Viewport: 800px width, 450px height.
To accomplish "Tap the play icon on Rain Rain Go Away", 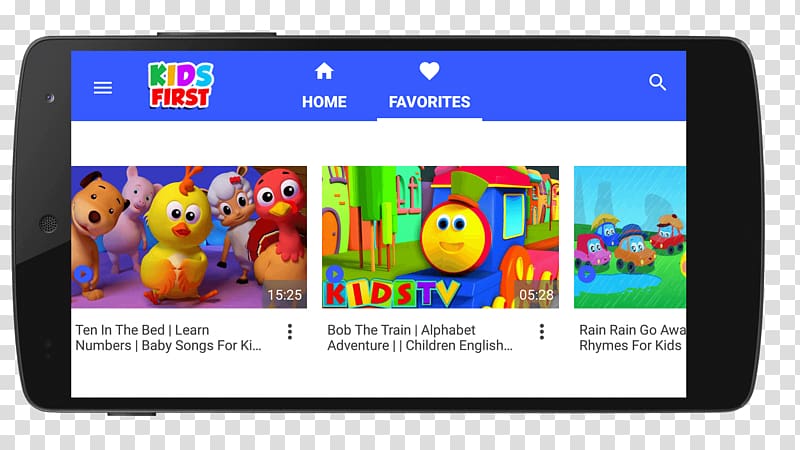I will tap(586, 274).
